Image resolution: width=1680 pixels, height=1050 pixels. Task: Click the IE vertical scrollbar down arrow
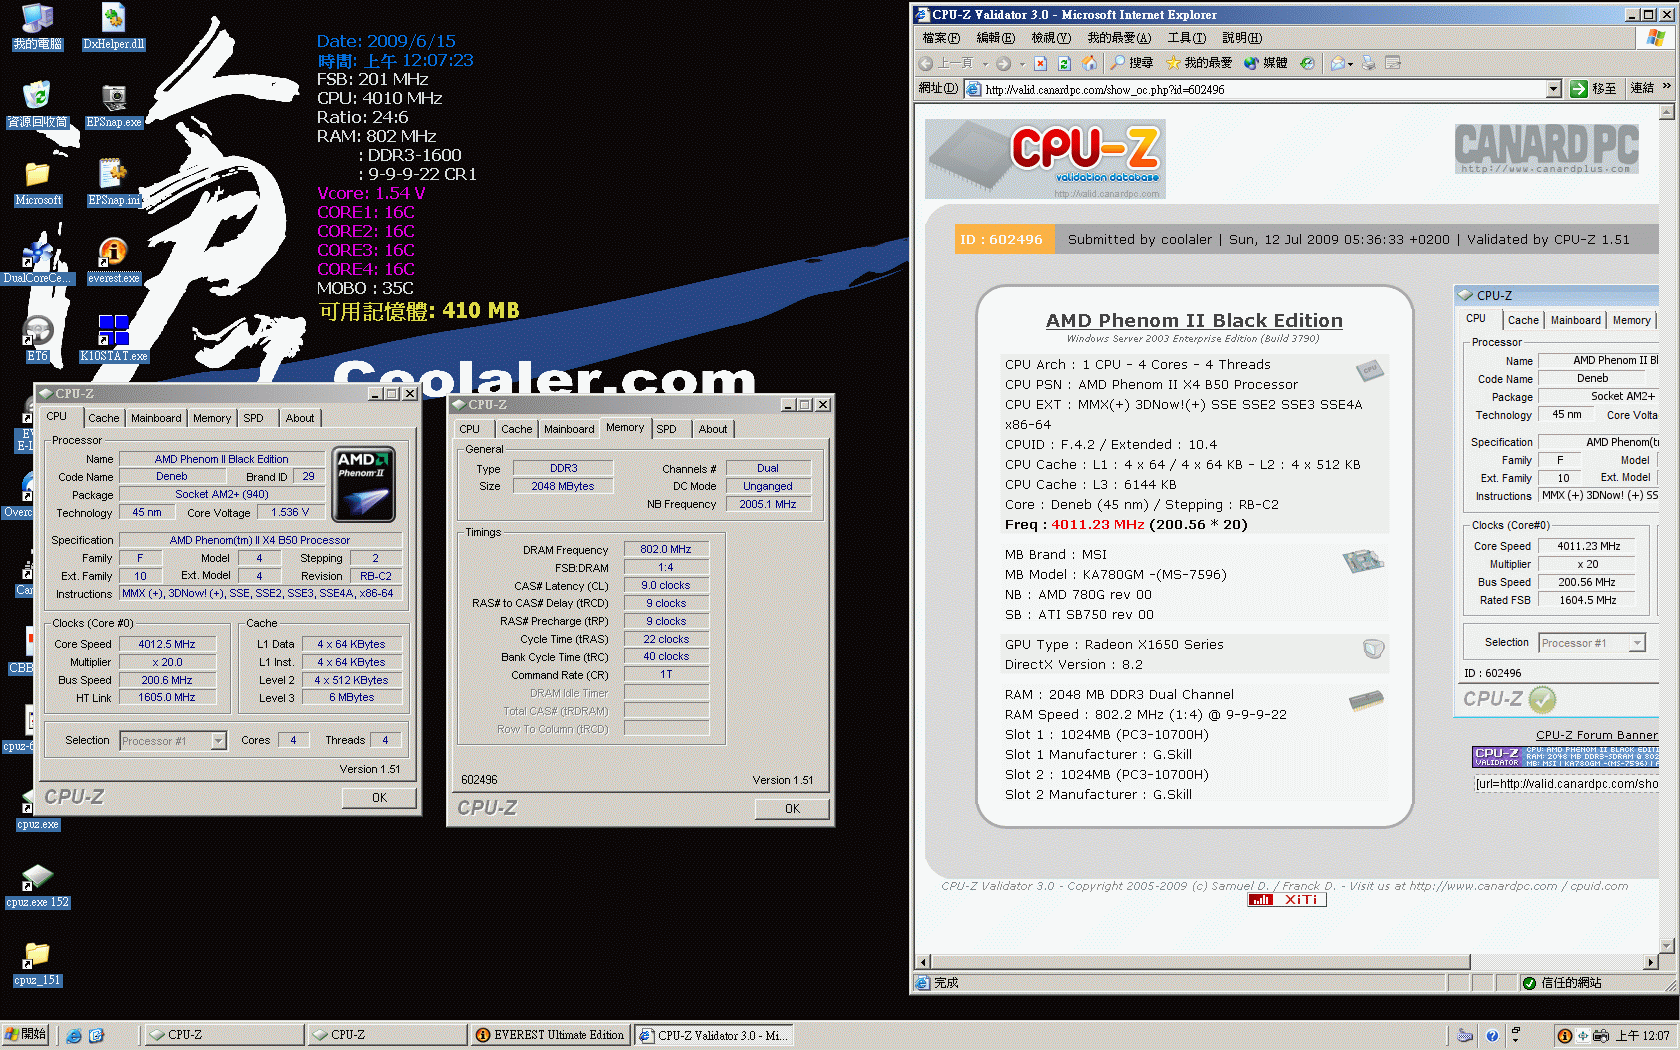click(x=1666, y=945)
